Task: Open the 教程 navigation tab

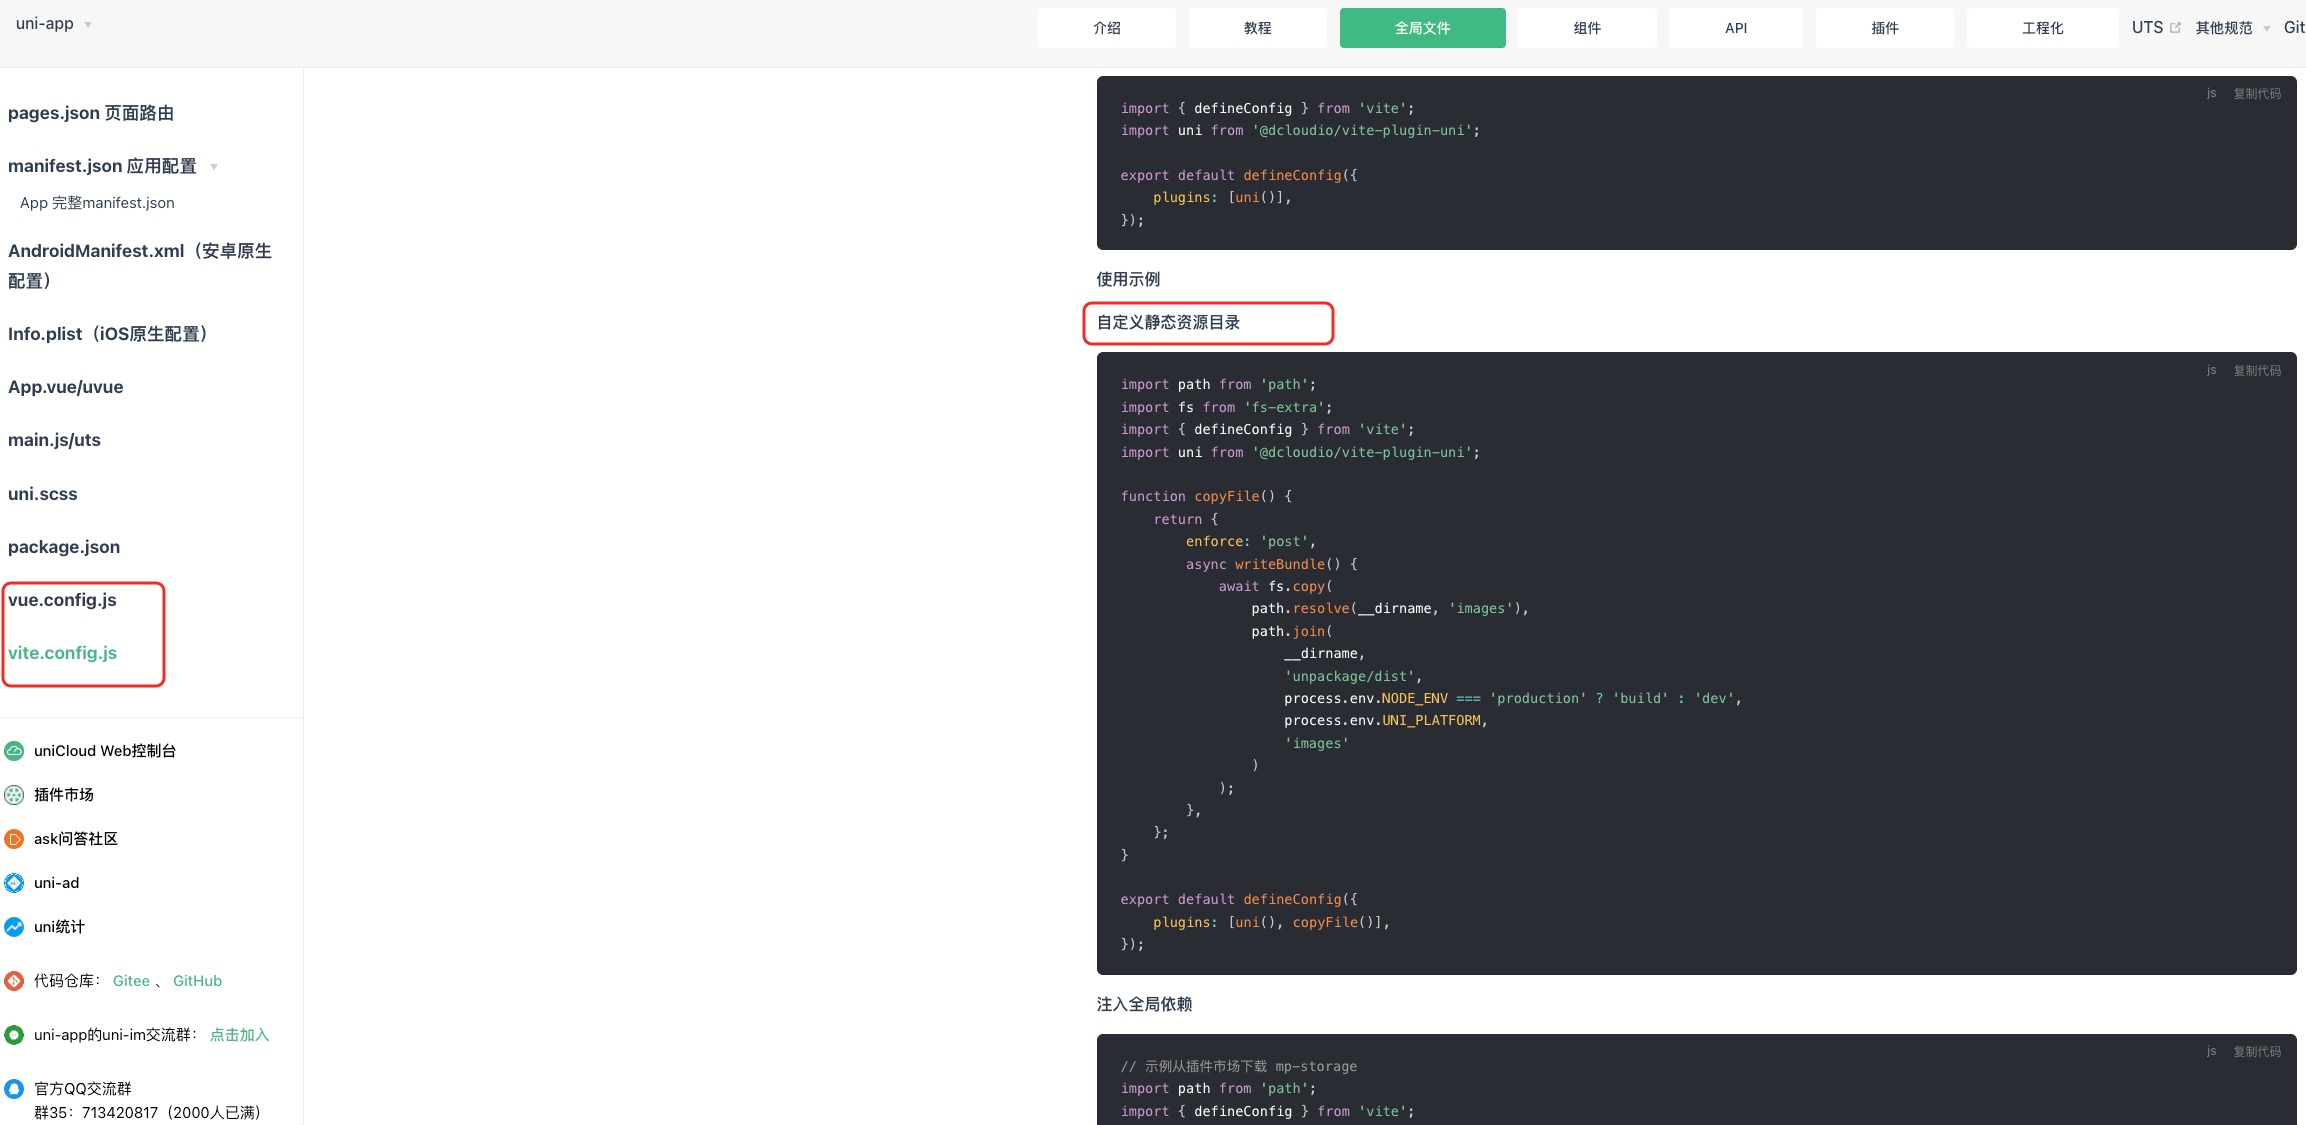Action: (x=1257, y=28)
